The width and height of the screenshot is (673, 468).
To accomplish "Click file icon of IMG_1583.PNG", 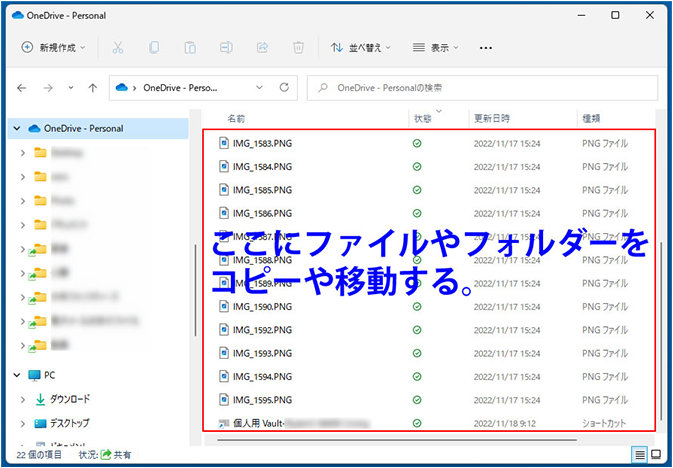I will click(224, 143).
